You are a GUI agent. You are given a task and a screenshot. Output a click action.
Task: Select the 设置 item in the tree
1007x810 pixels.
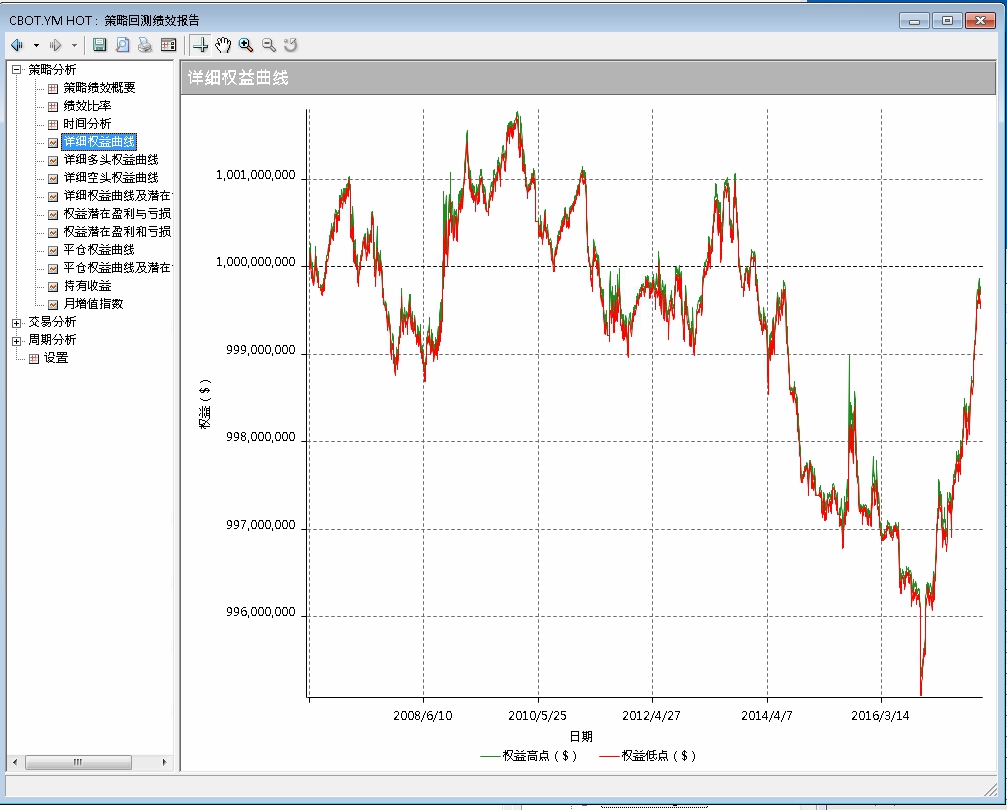pos(55,358)
